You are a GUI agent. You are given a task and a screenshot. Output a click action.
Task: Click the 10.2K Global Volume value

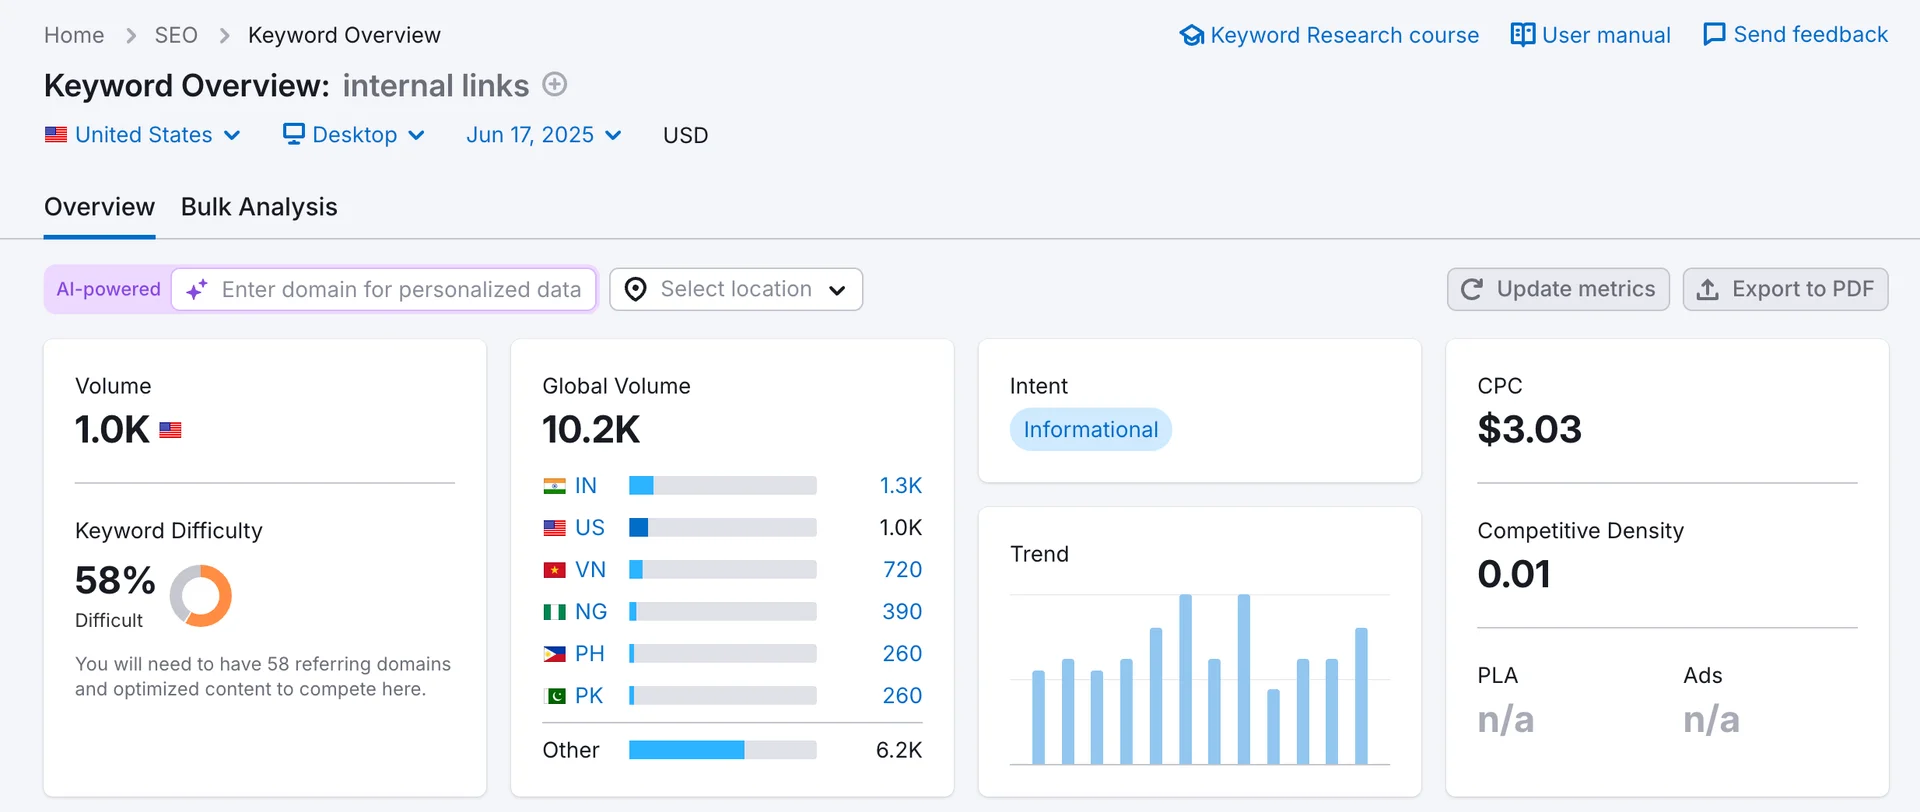pos(591,430)
